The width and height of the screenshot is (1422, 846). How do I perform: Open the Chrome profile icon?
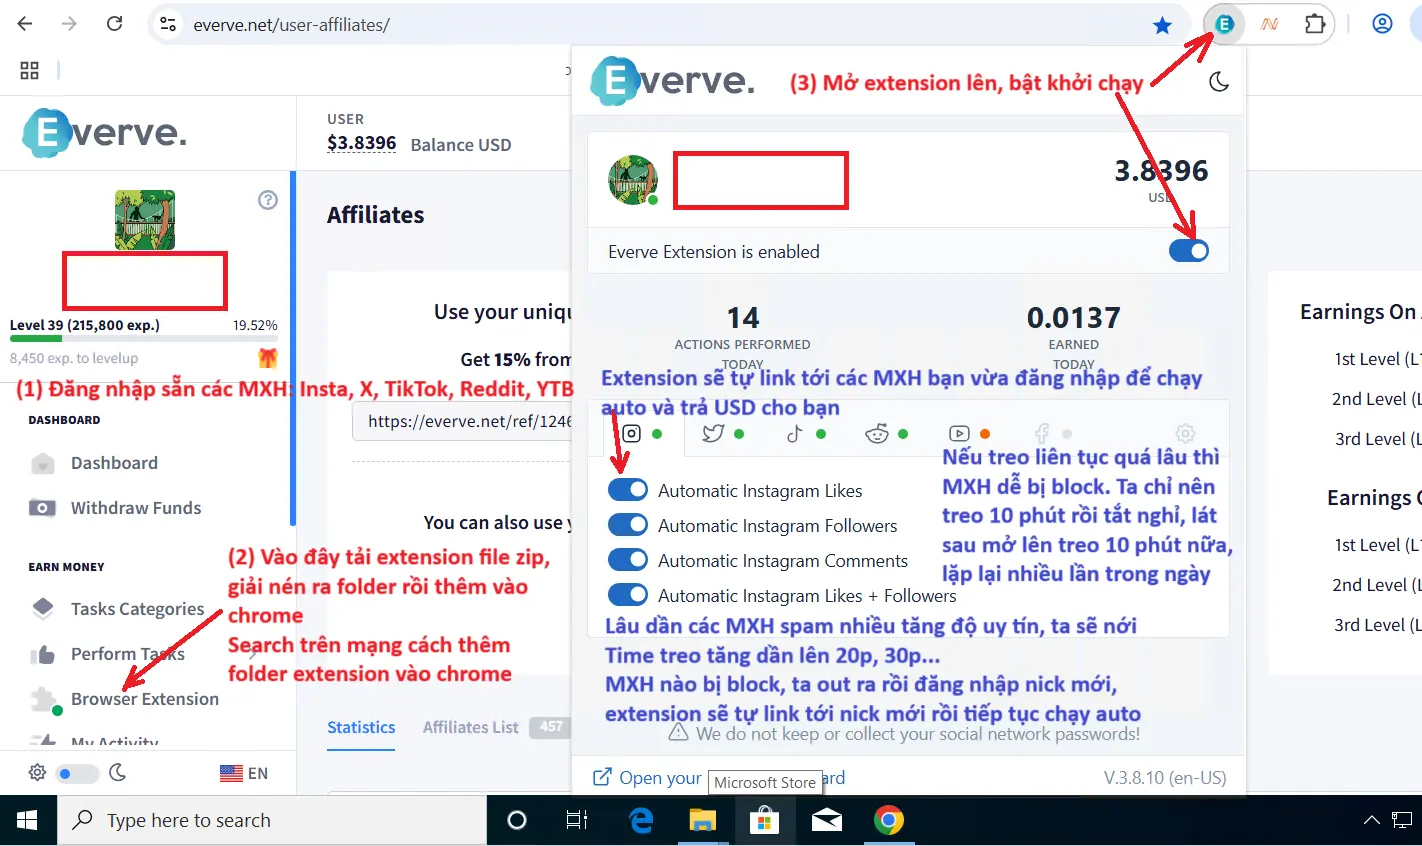[1382, 24]
